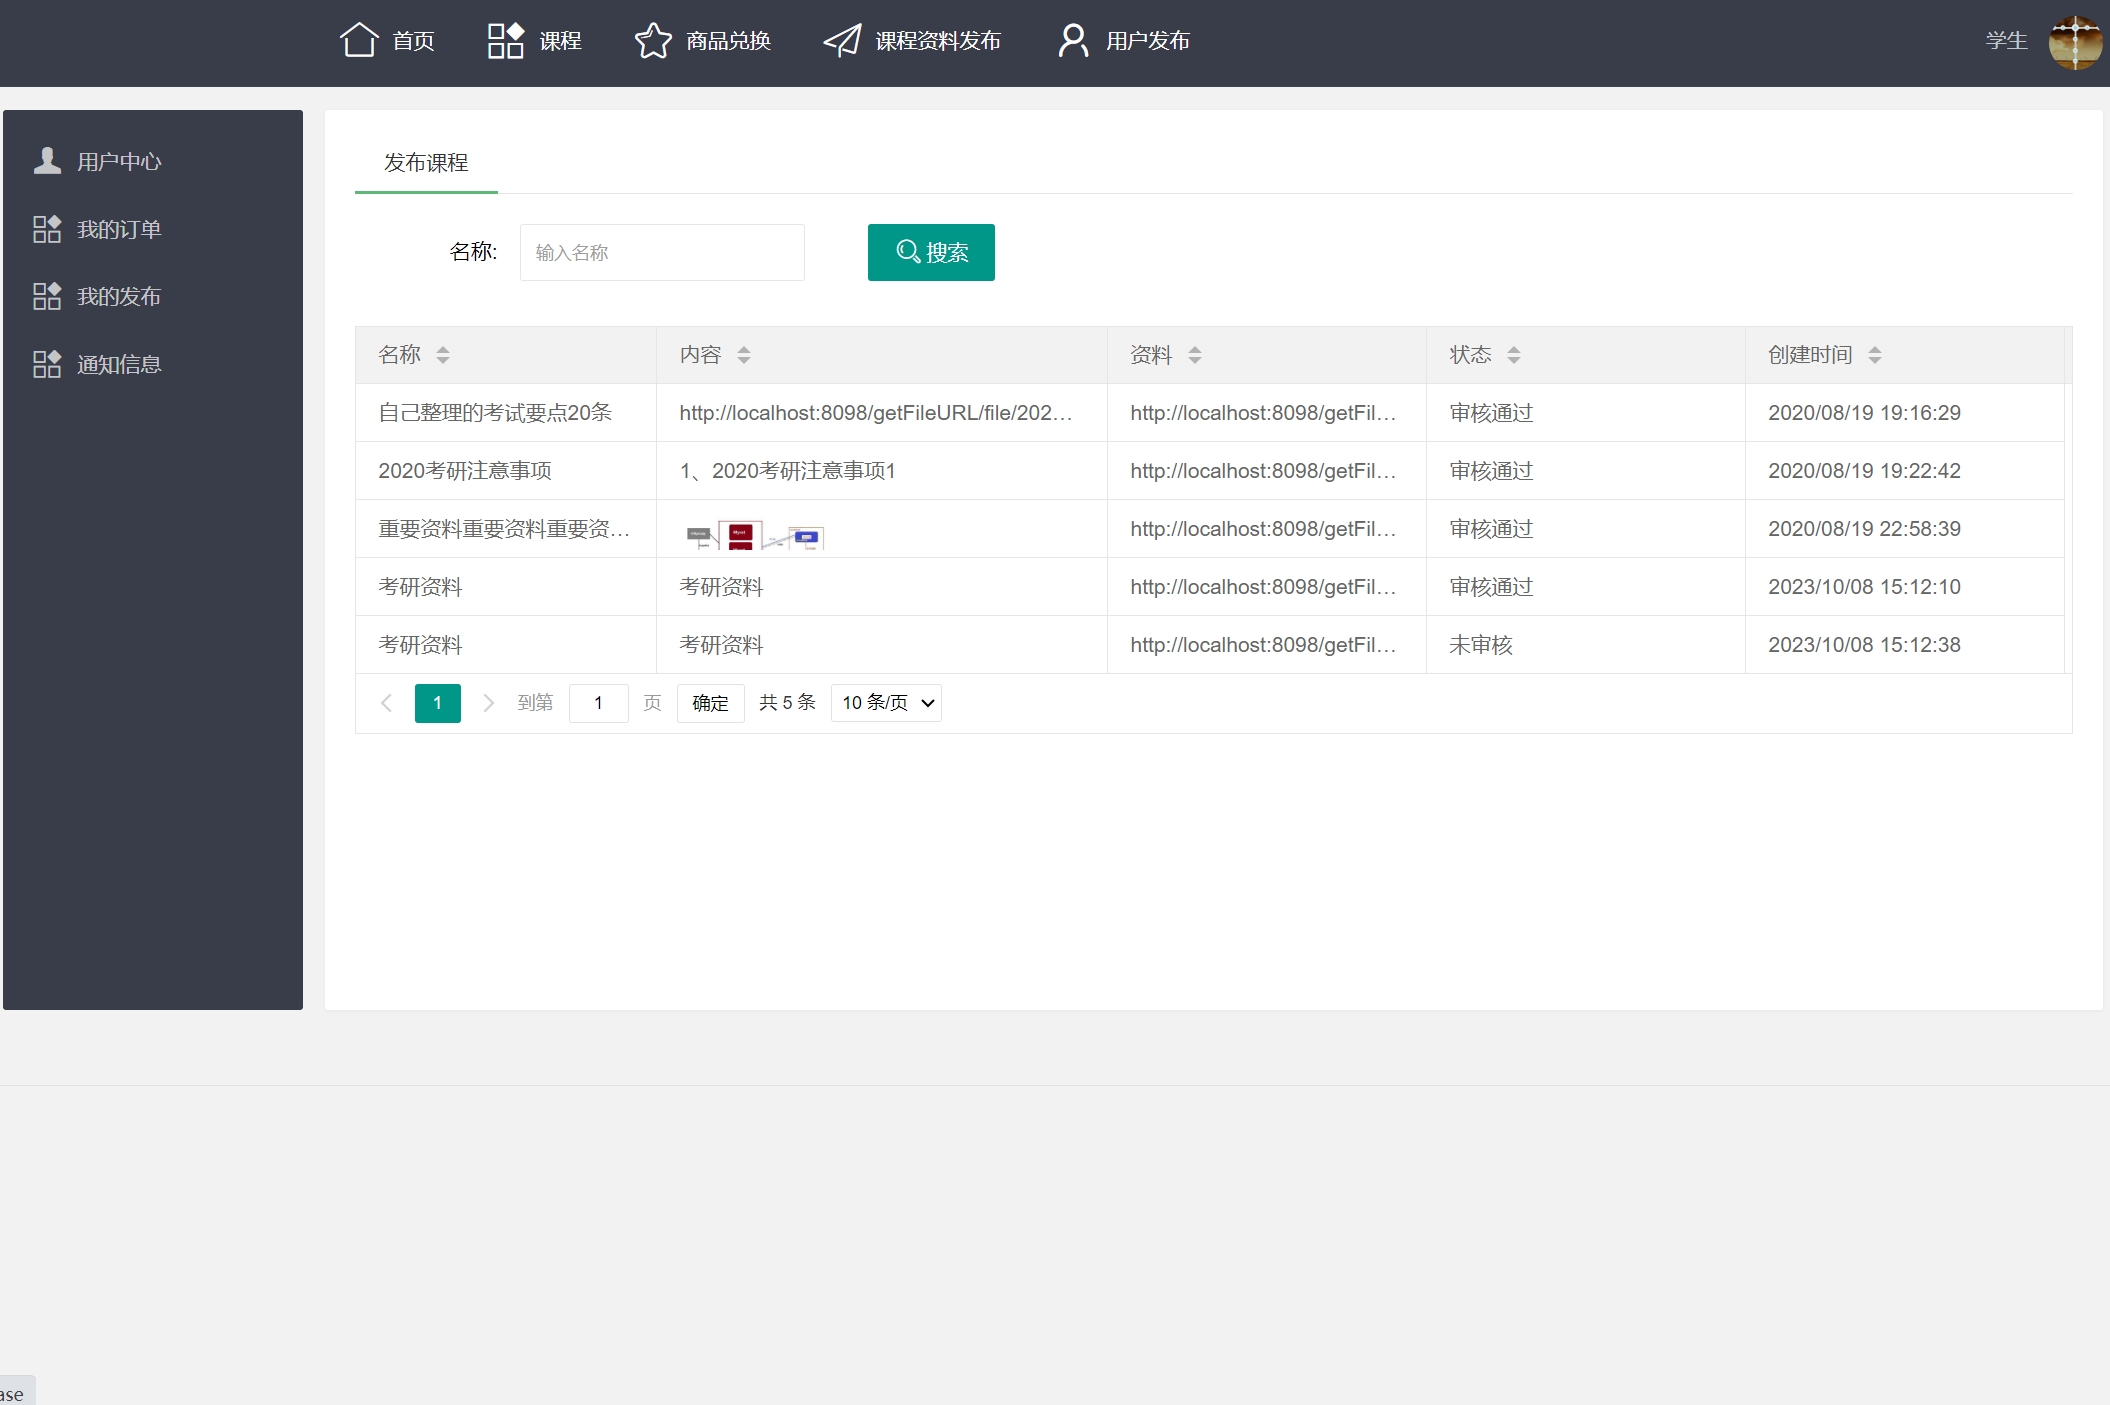2110x1405 pixels.
Task: Click the home icon in navbar
Action: (x=359, y=40)
